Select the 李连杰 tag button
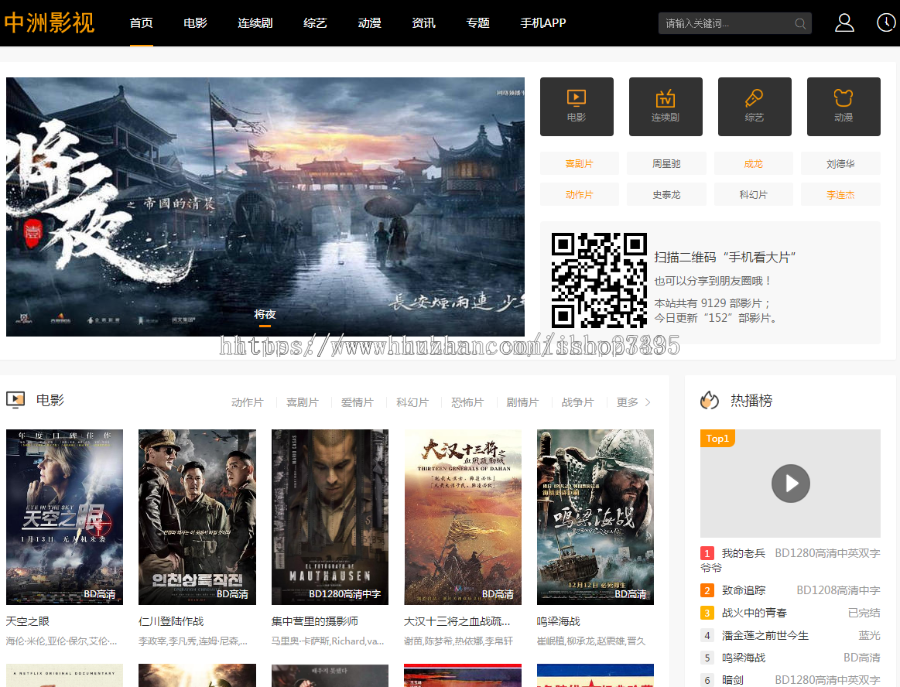 tap(841, 195)
